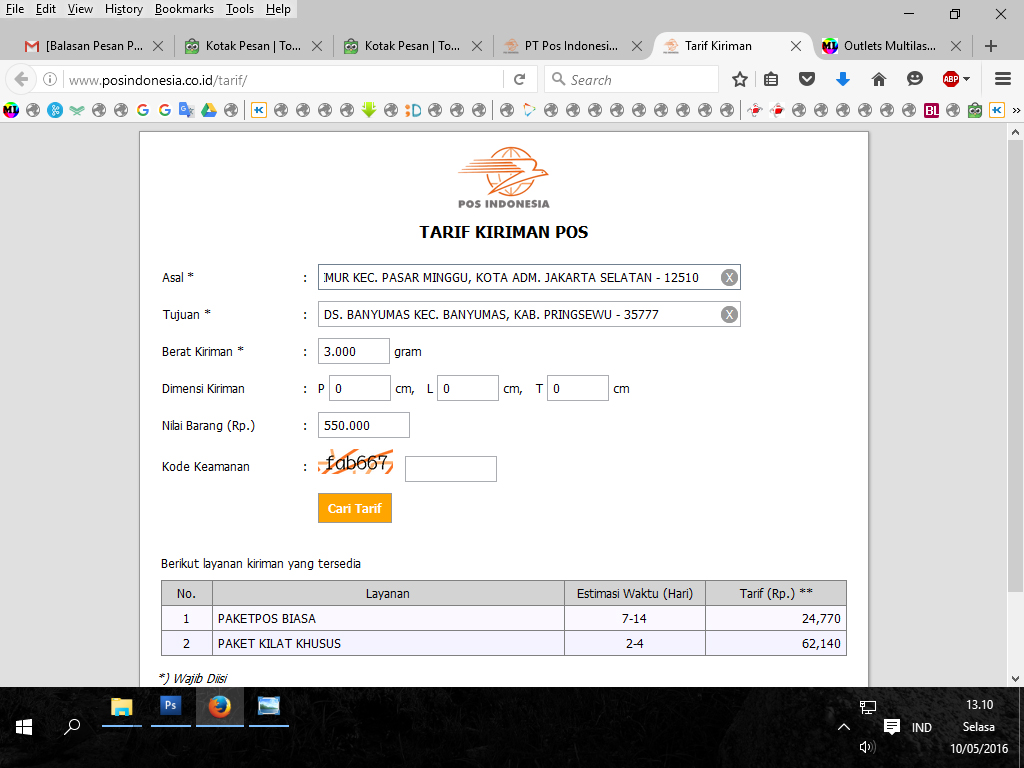
Task: Open File Explorer from the taskbar
Action: (121, 706)
